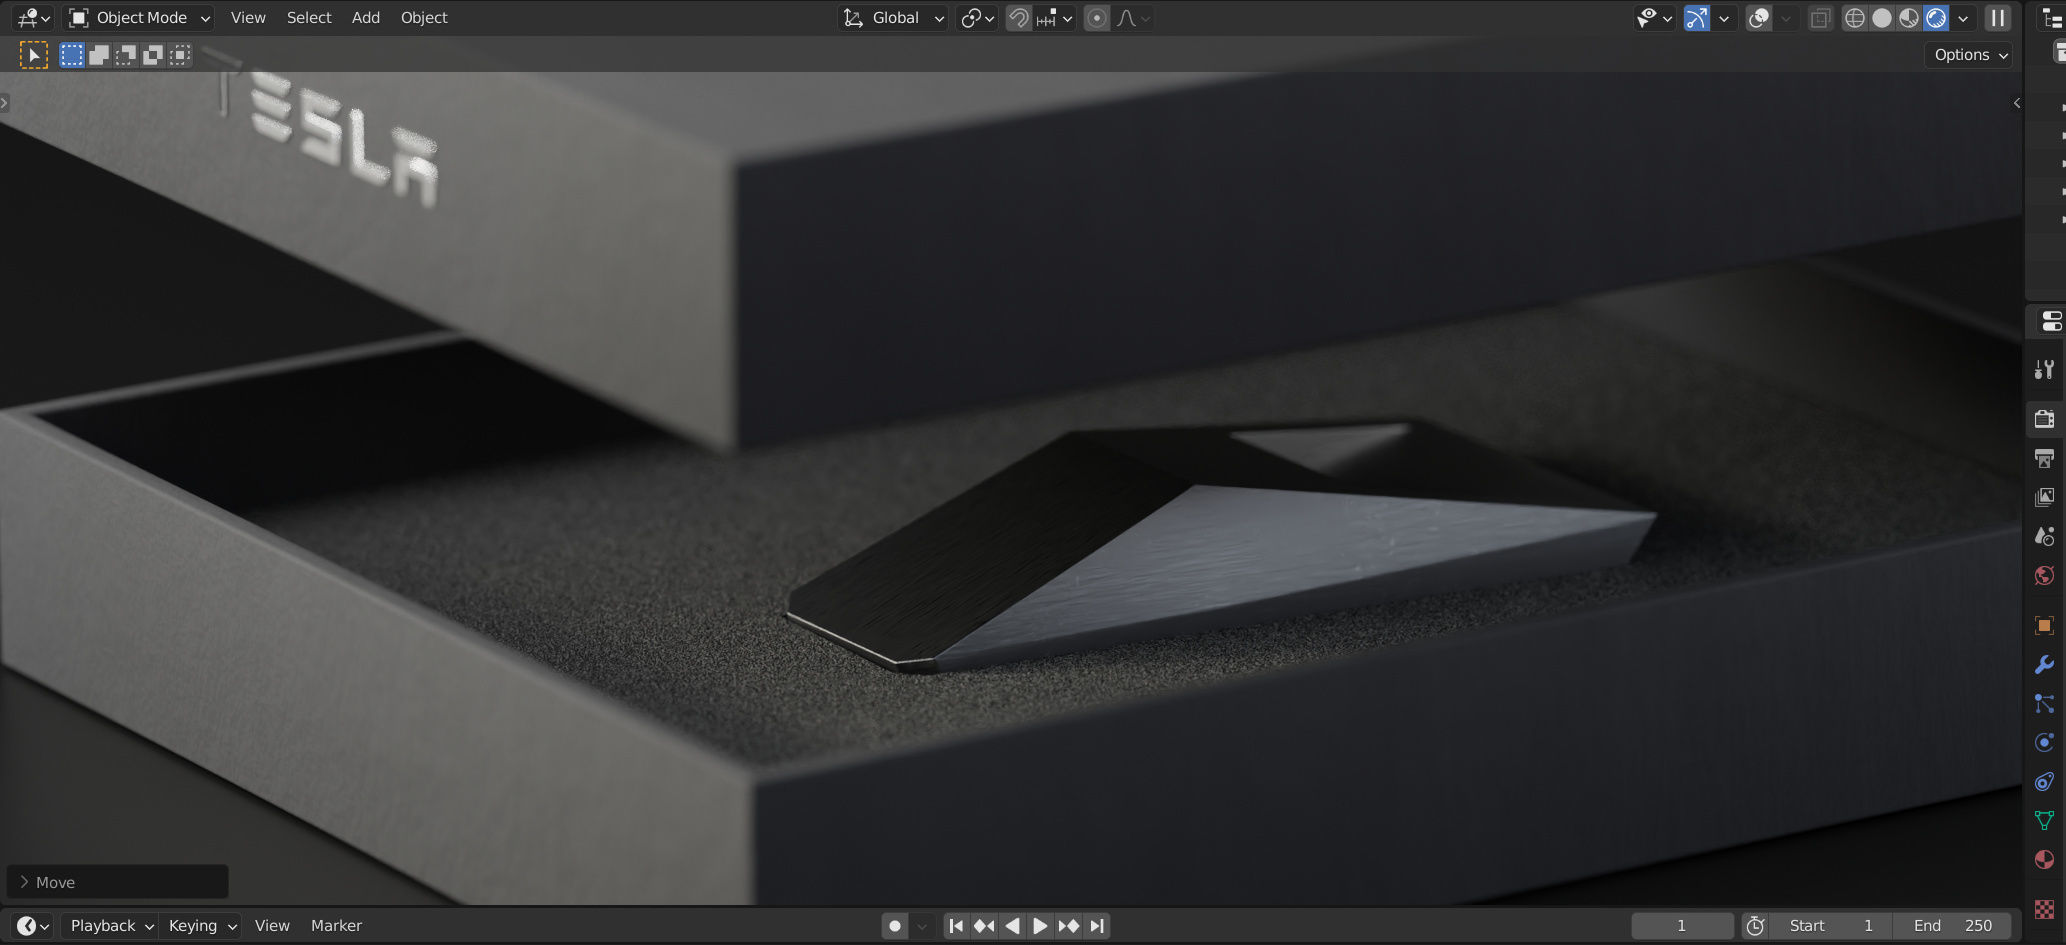2066x945 pixels.
Task: Open the Object properties tab
Action: point(2045,625)
